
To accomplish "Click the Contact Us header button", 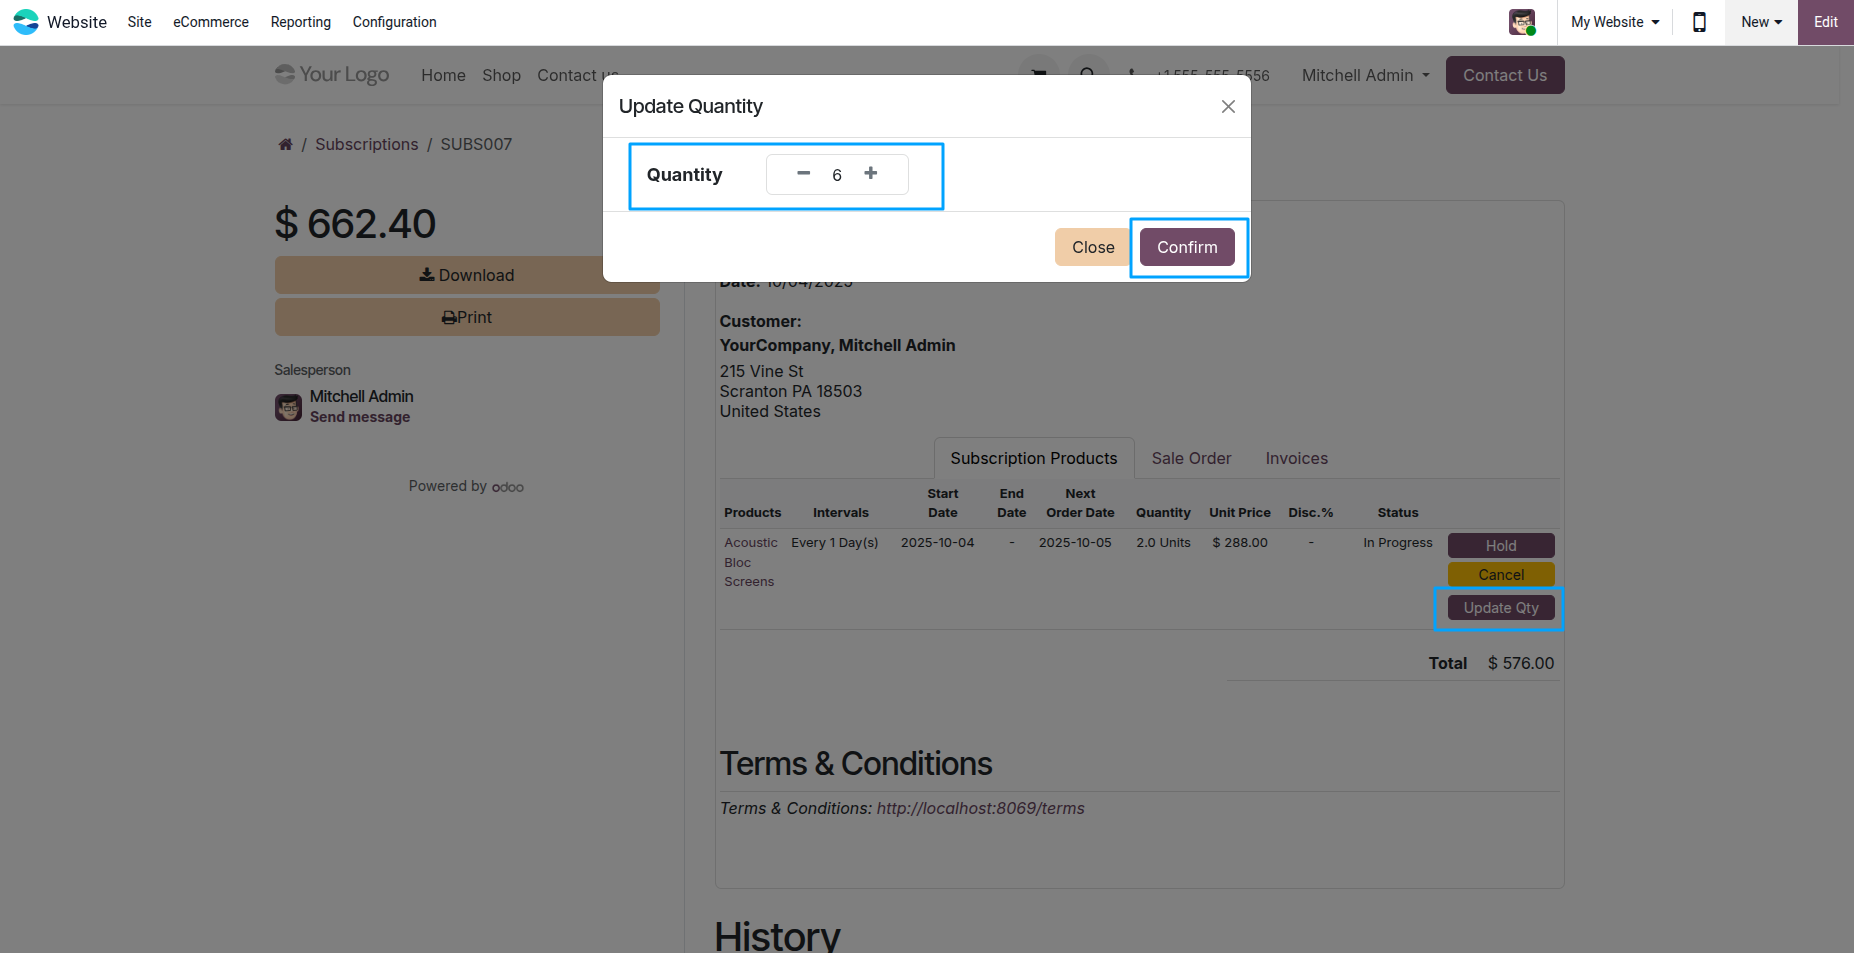I will click(x=1505, y=75).
